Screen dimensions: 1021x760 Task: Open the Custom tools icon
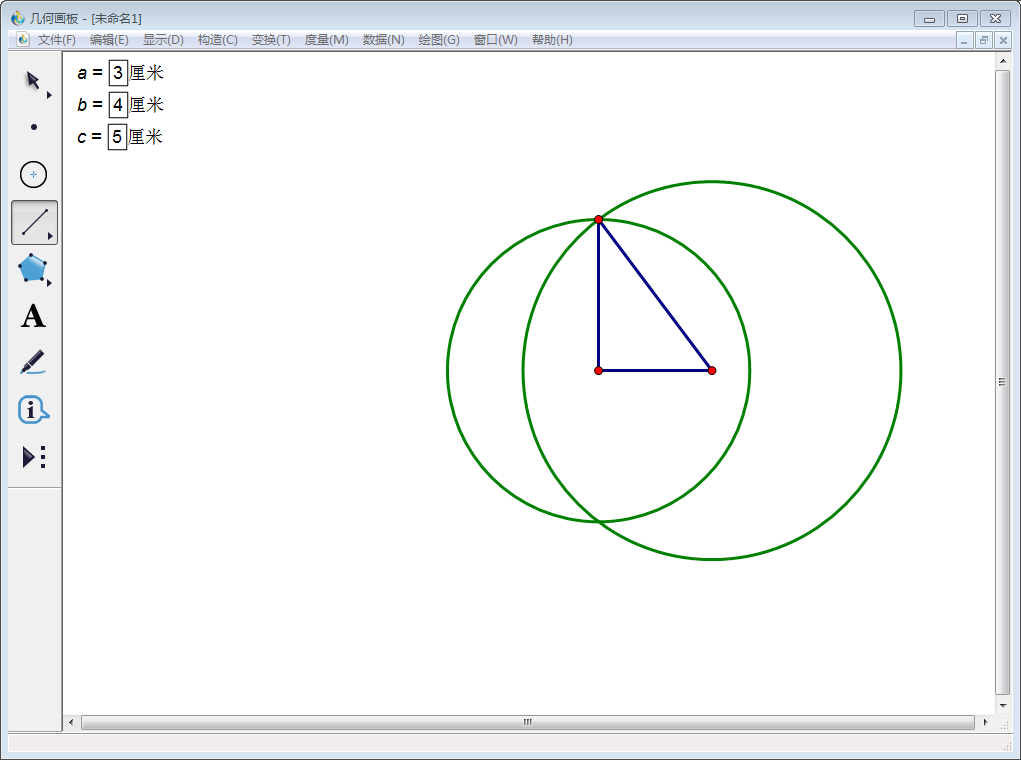pos(34,457)
